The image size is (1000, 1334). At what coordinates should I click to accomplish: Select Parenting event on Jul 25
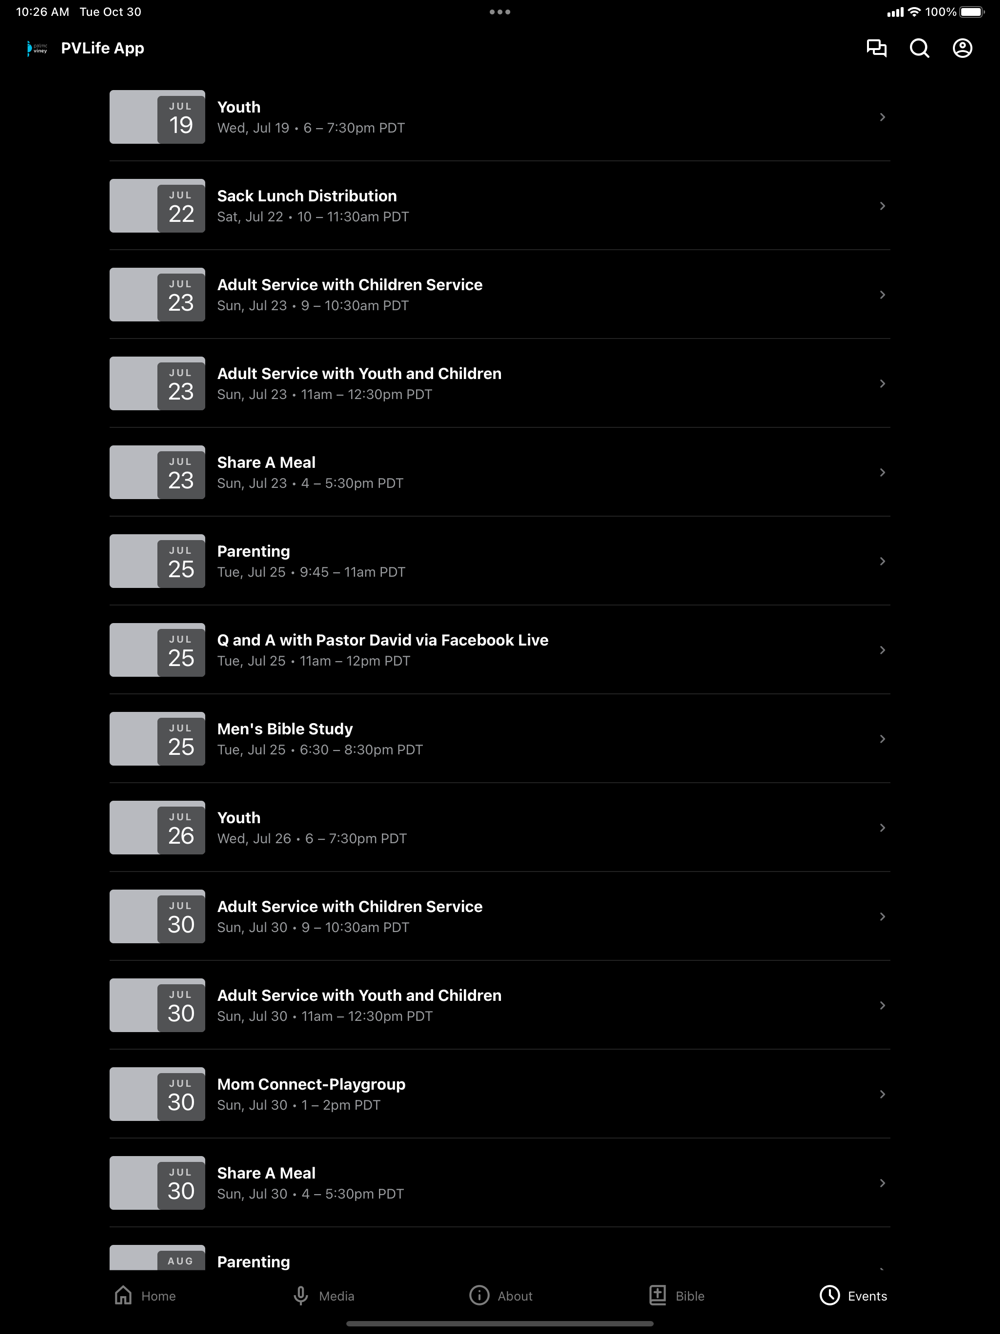500,561
